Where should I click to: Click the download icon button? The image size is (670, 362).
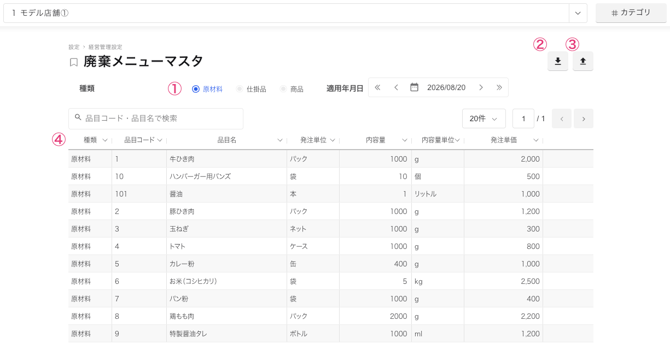click(558, 61)
